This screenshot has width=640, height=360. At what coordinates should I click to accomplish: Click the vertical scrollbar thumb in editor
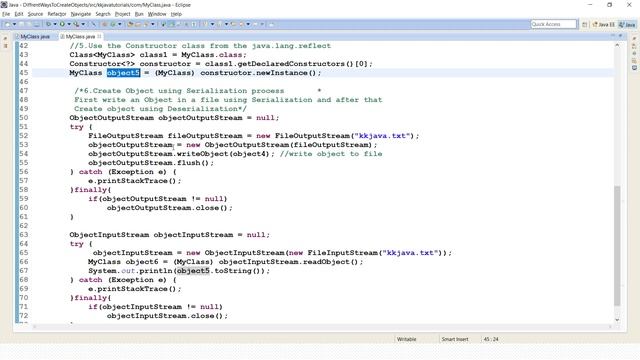click(x=617, y=246)
